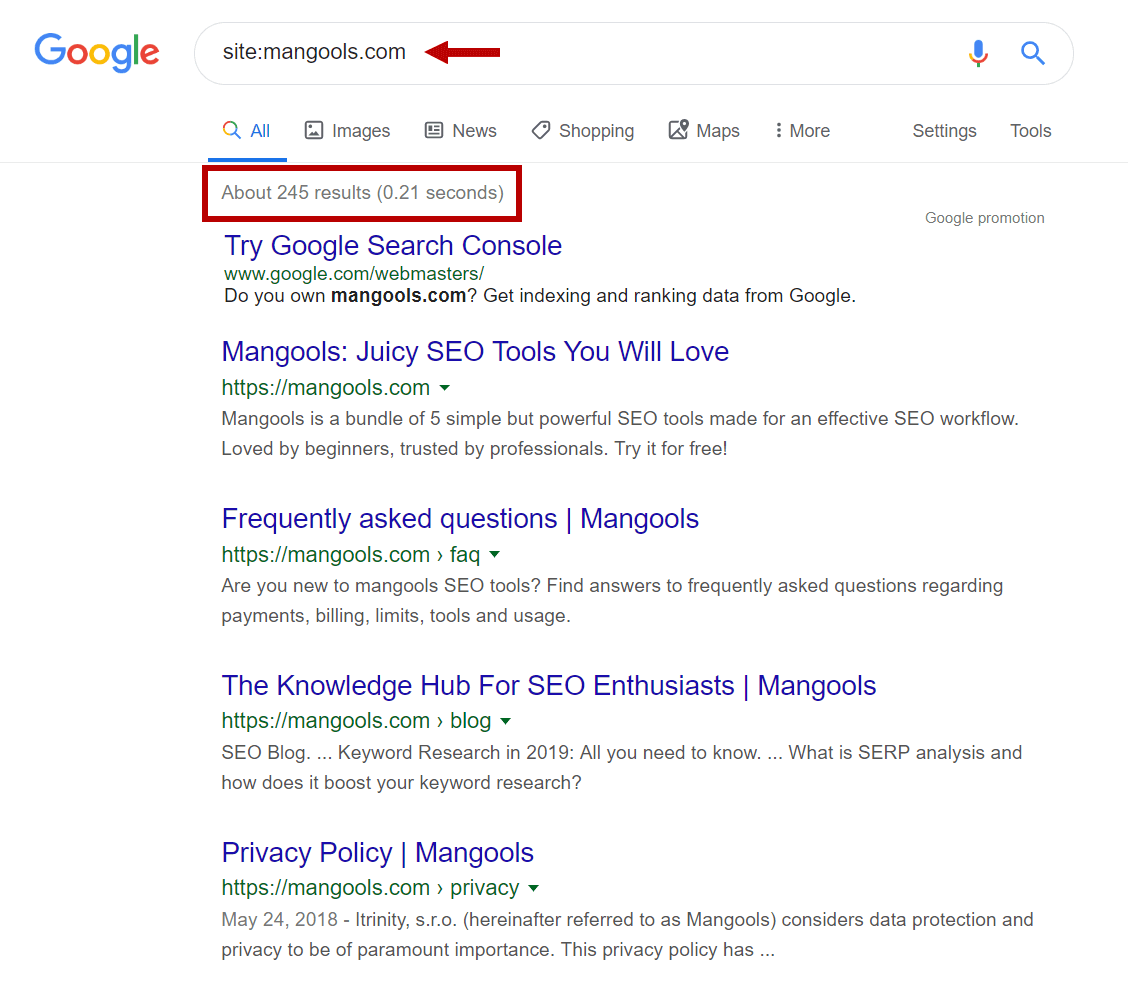The width and height of the screenshot is (1128, 1002).
Task: Click the Shopping tab tag icon
Action: [x=541, y=130]
